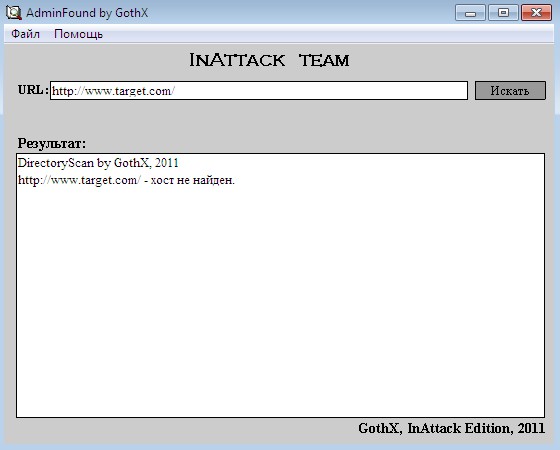Maximize the AdminFound window
560x450 pixels.
(503, 13)
